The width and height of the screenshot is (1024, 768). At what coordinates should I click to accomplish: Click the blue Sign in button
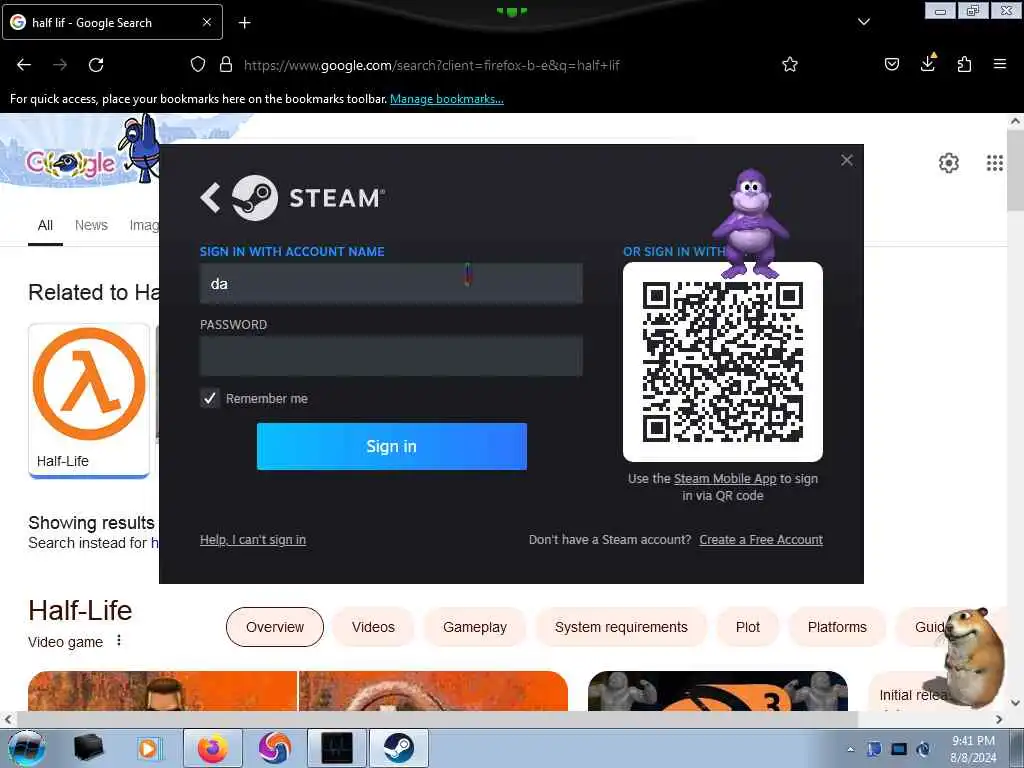[x=391, y=446]
